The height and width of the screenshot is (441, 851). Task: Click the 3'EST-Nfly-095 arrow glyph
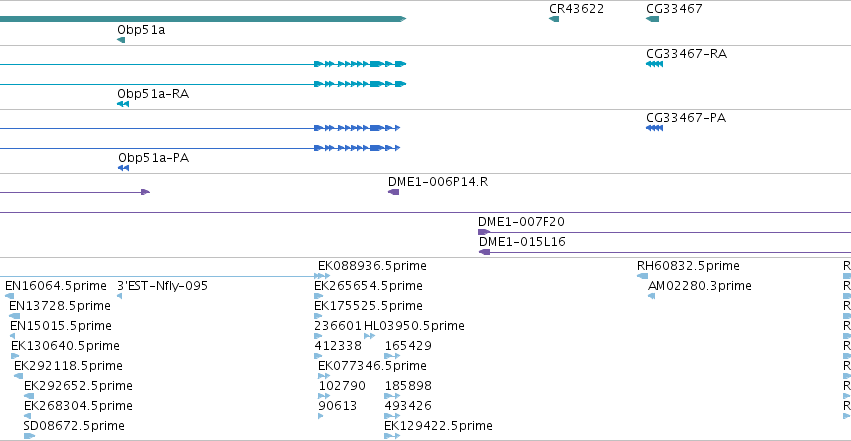pyautogui.click(x=120, y=296)
